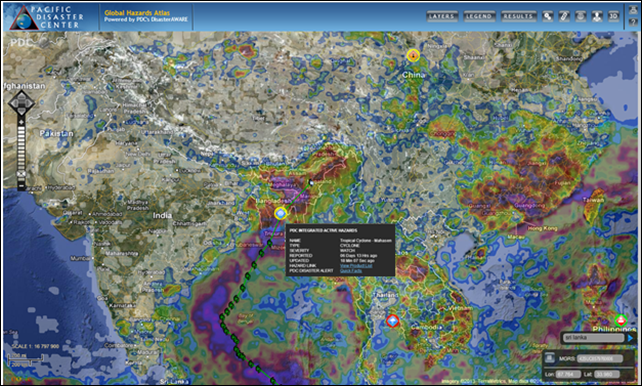Open the LAYERS panel

[x=442, y=16]
